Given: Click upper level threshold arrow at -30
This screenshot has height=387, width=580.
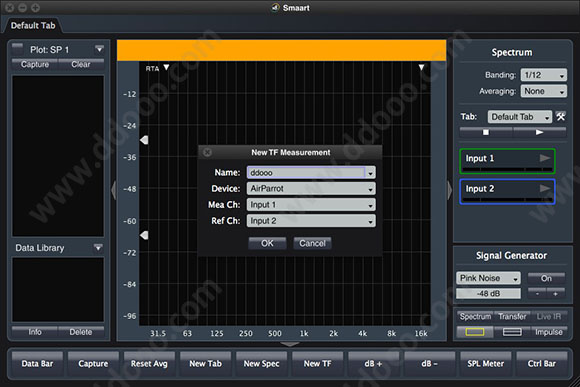Looking at the screenshot, I should pyautogui.click(x=144, y=140).
